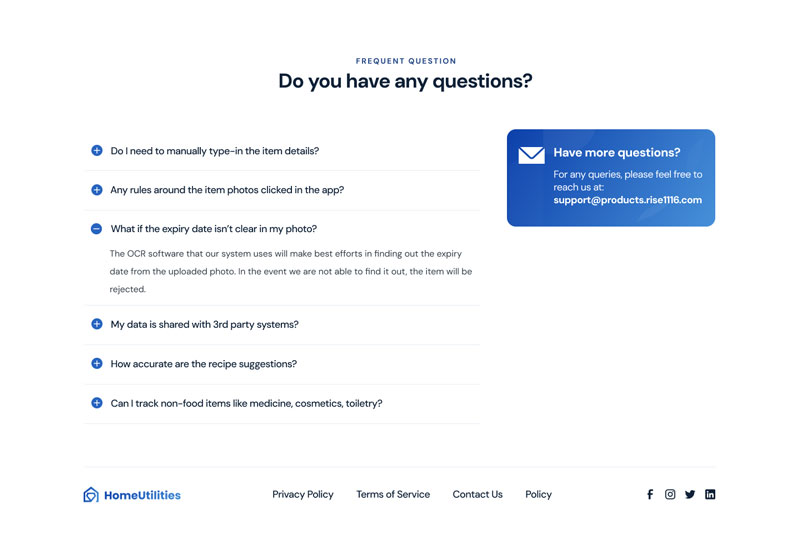Screen dimensions: 800x541
Task: Click the HomeUtilities brand name text
Action: (142, 495)
